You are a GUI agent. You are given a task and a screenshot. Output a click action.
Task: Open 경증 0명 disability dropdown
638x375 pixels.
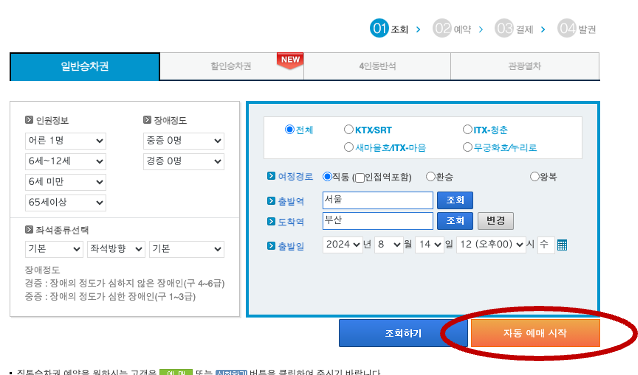point(184,161)
